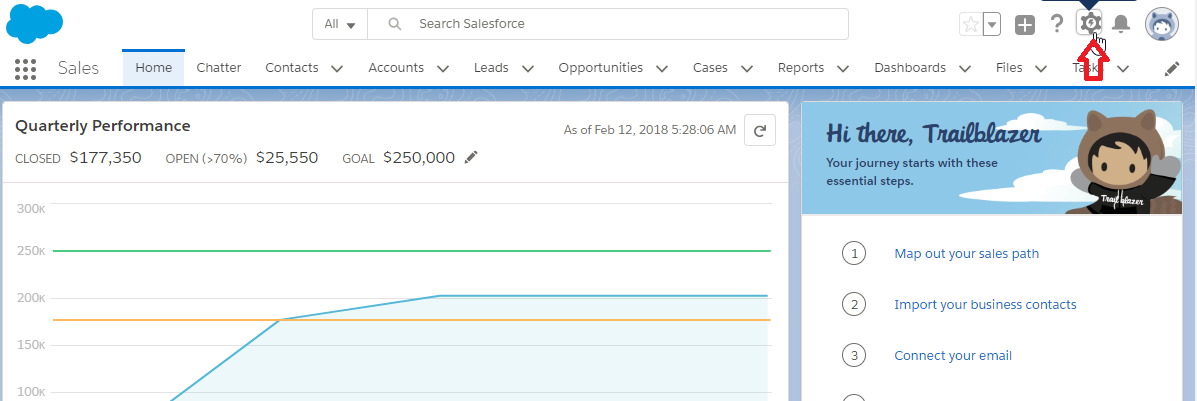Screen dimensions: 1197x401
Task: Open Global Actions plus icon
Action: point(1025,25)
